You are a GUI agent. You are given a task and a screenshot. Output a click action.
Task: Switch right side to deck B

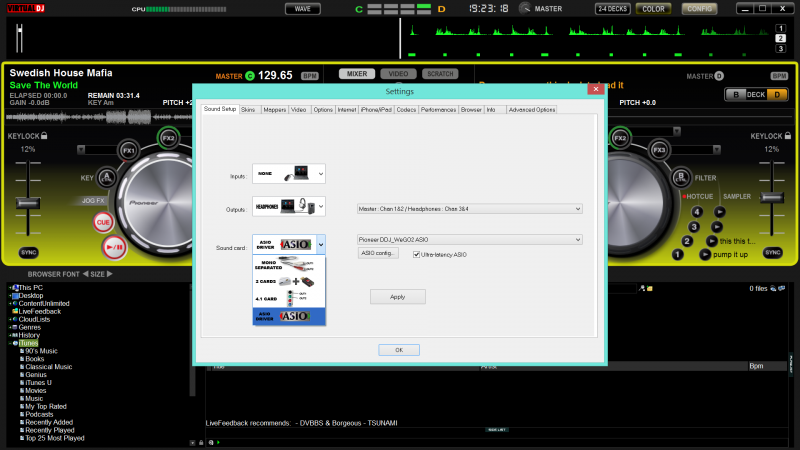tap(736, 94)
